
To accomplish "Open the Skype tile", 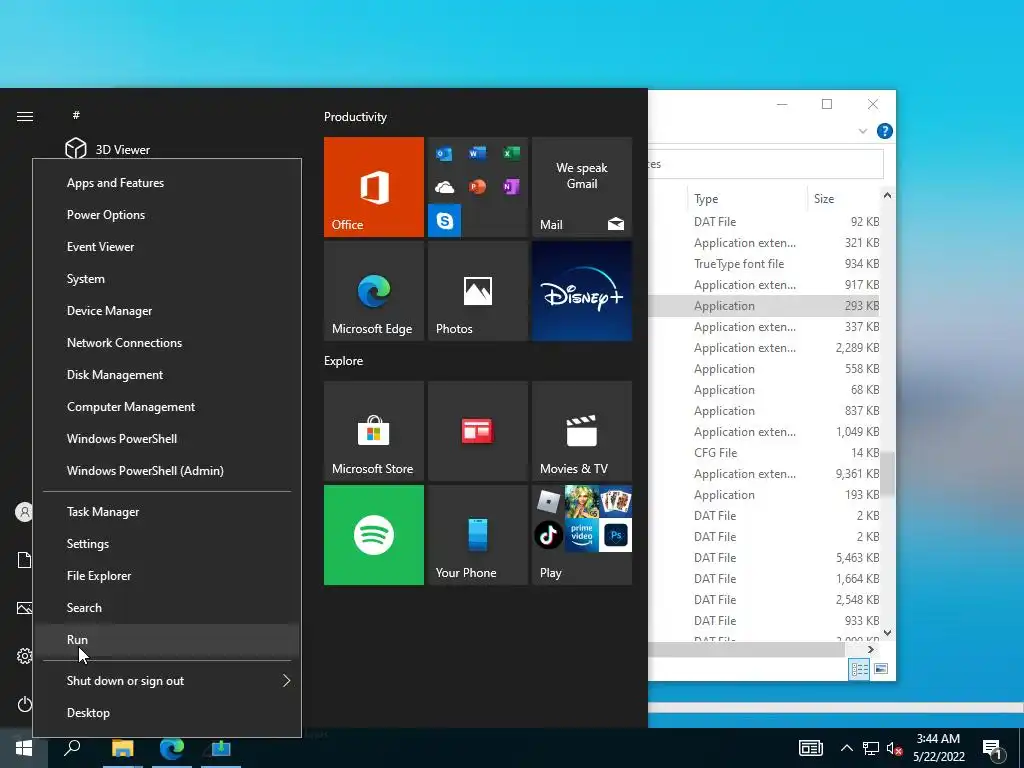I will coord(445,220).
